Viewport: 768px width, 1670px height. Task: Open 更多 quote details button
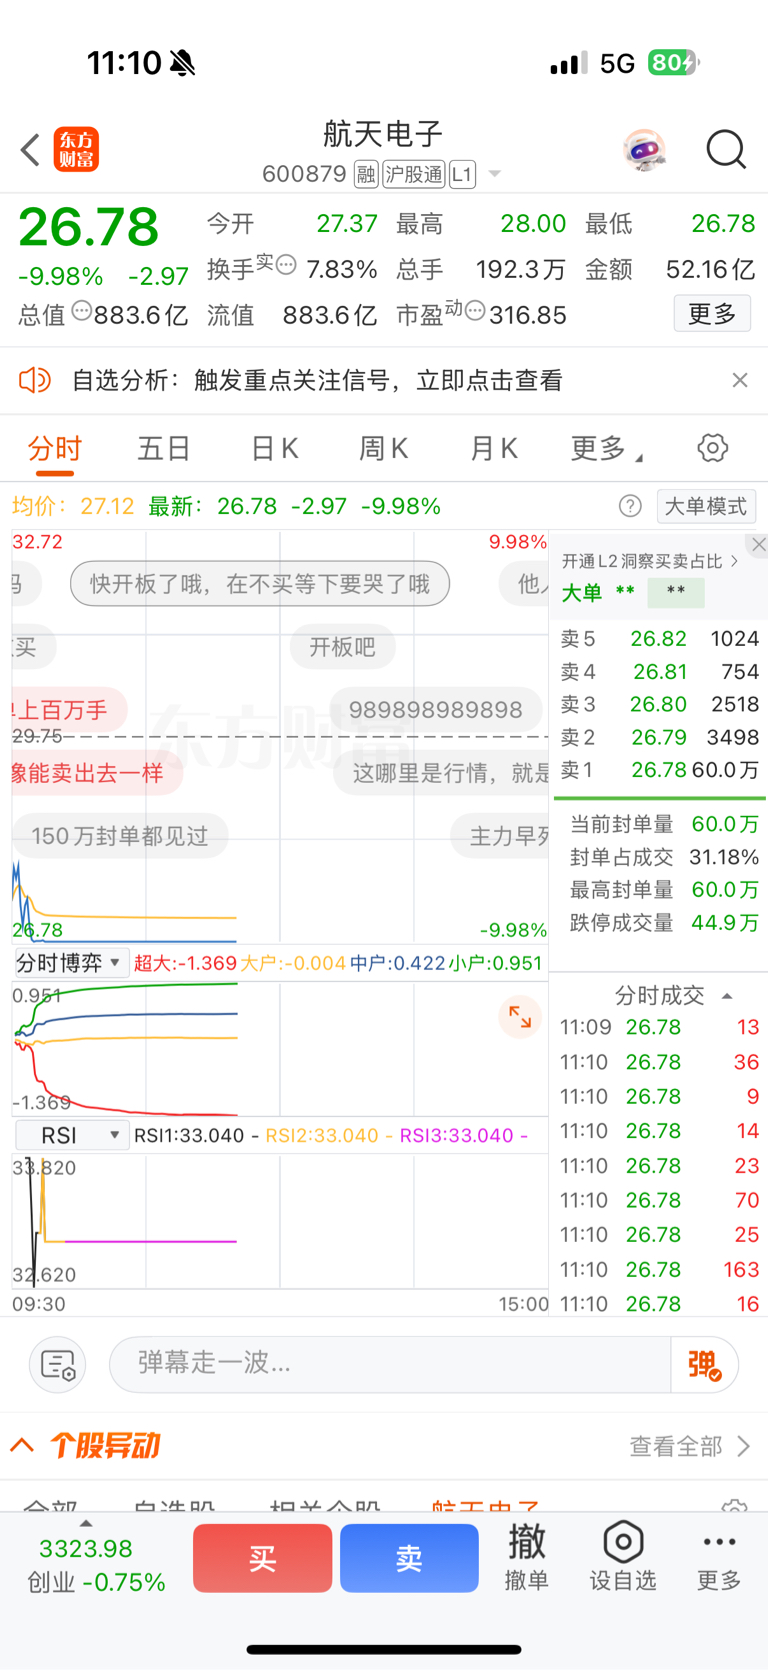(712, 314)
